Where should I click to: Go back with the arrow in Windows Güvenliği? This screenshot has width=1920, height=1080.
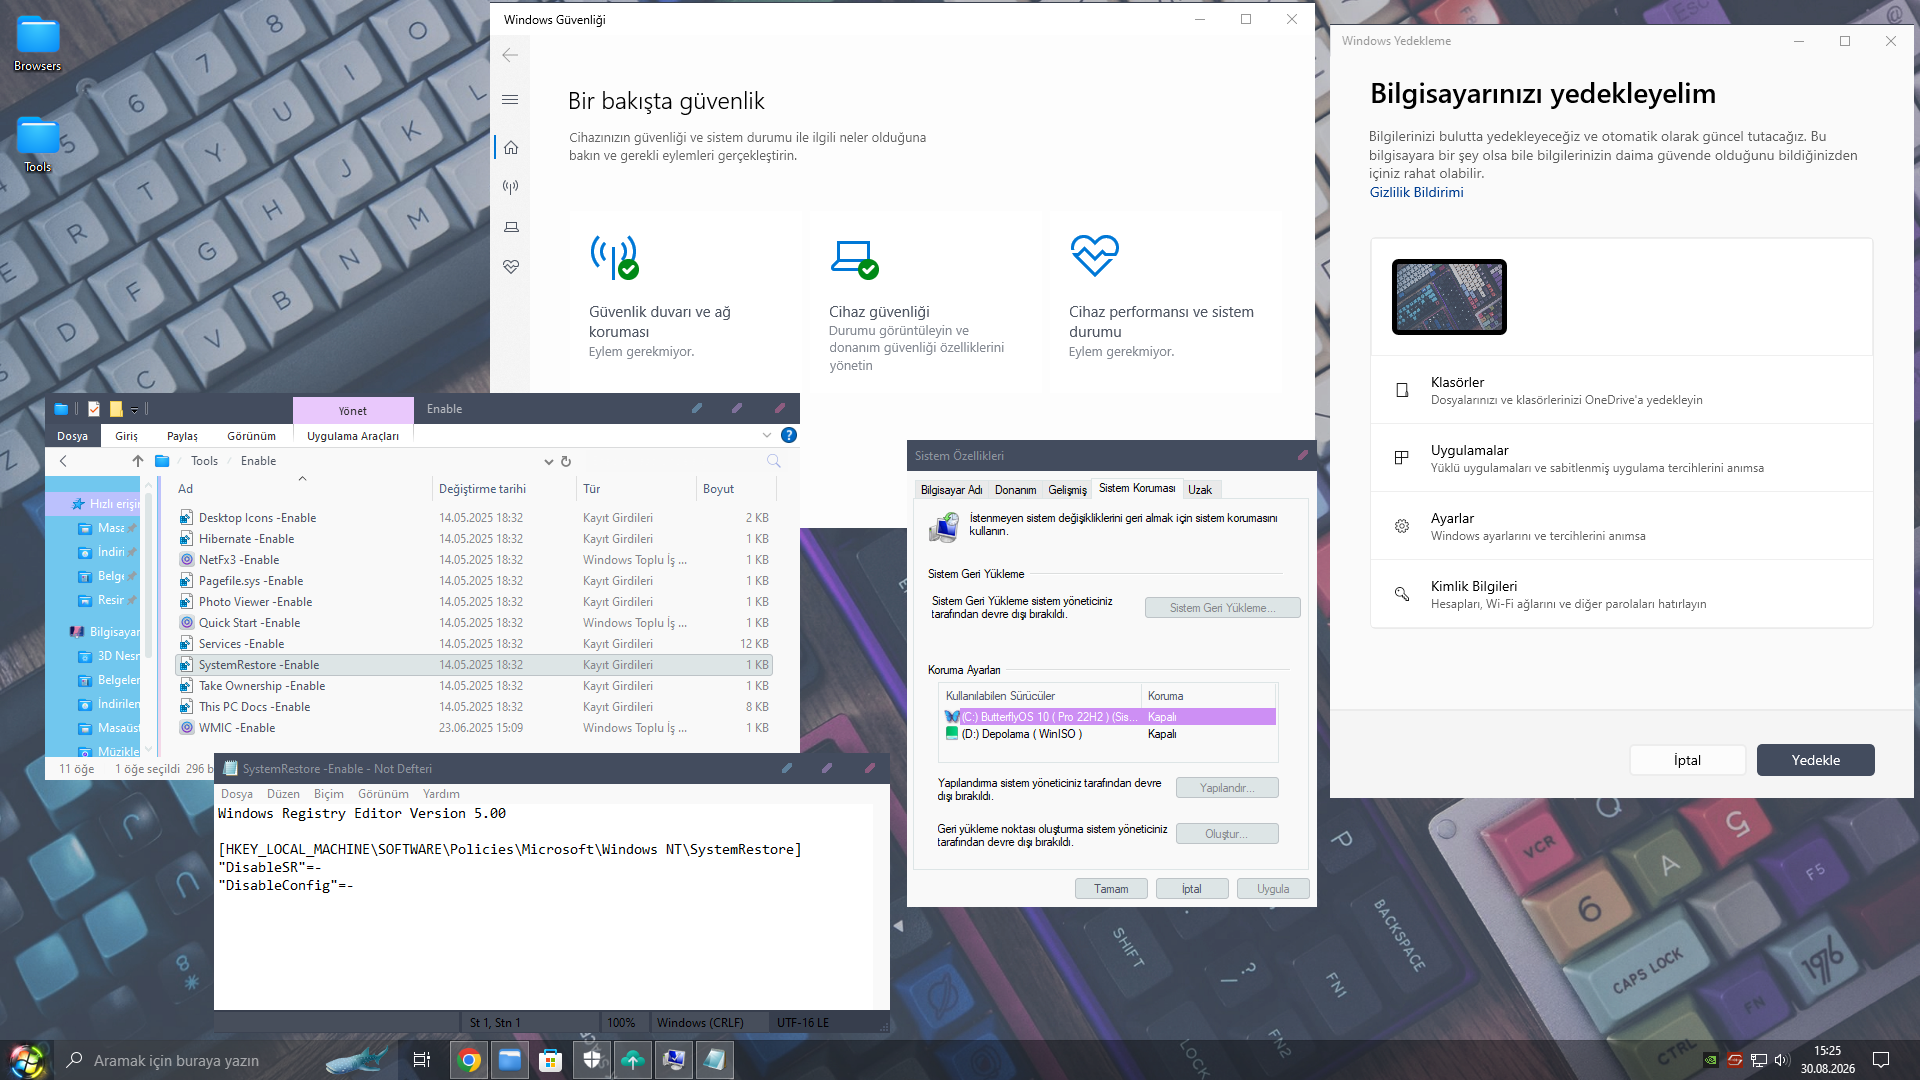pos(510,55)
